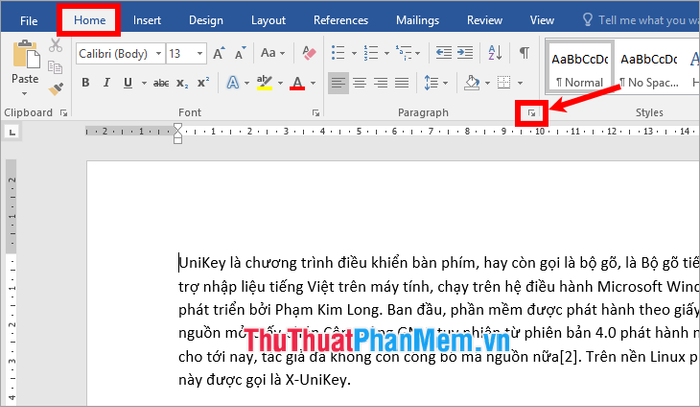The image size is (700, 407).
Task: Click in the paragraph starting with UniKey
Action: click(x=439, y=321)
